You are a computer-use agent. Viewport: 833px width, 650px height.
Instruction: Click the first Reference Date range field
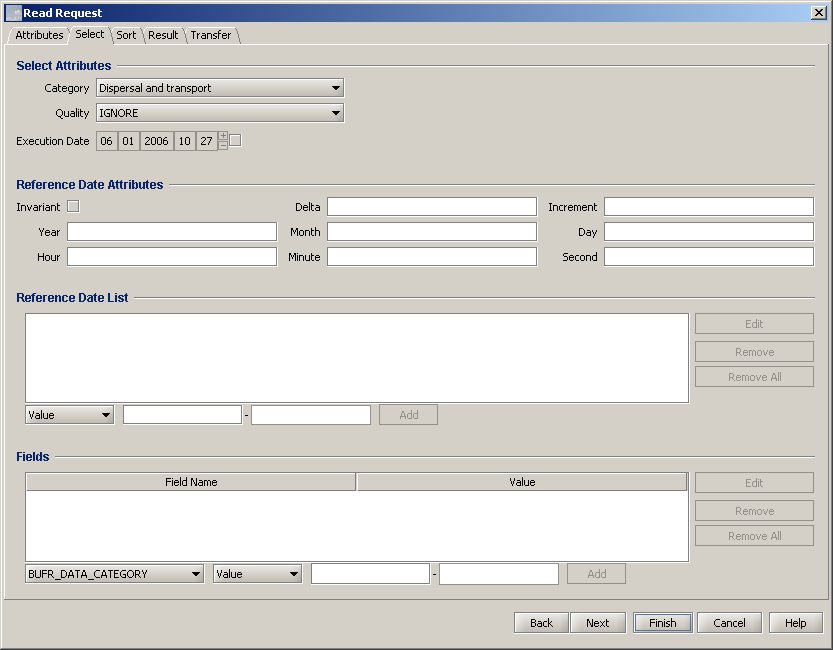pyautogui.click(x=182, y=415)
